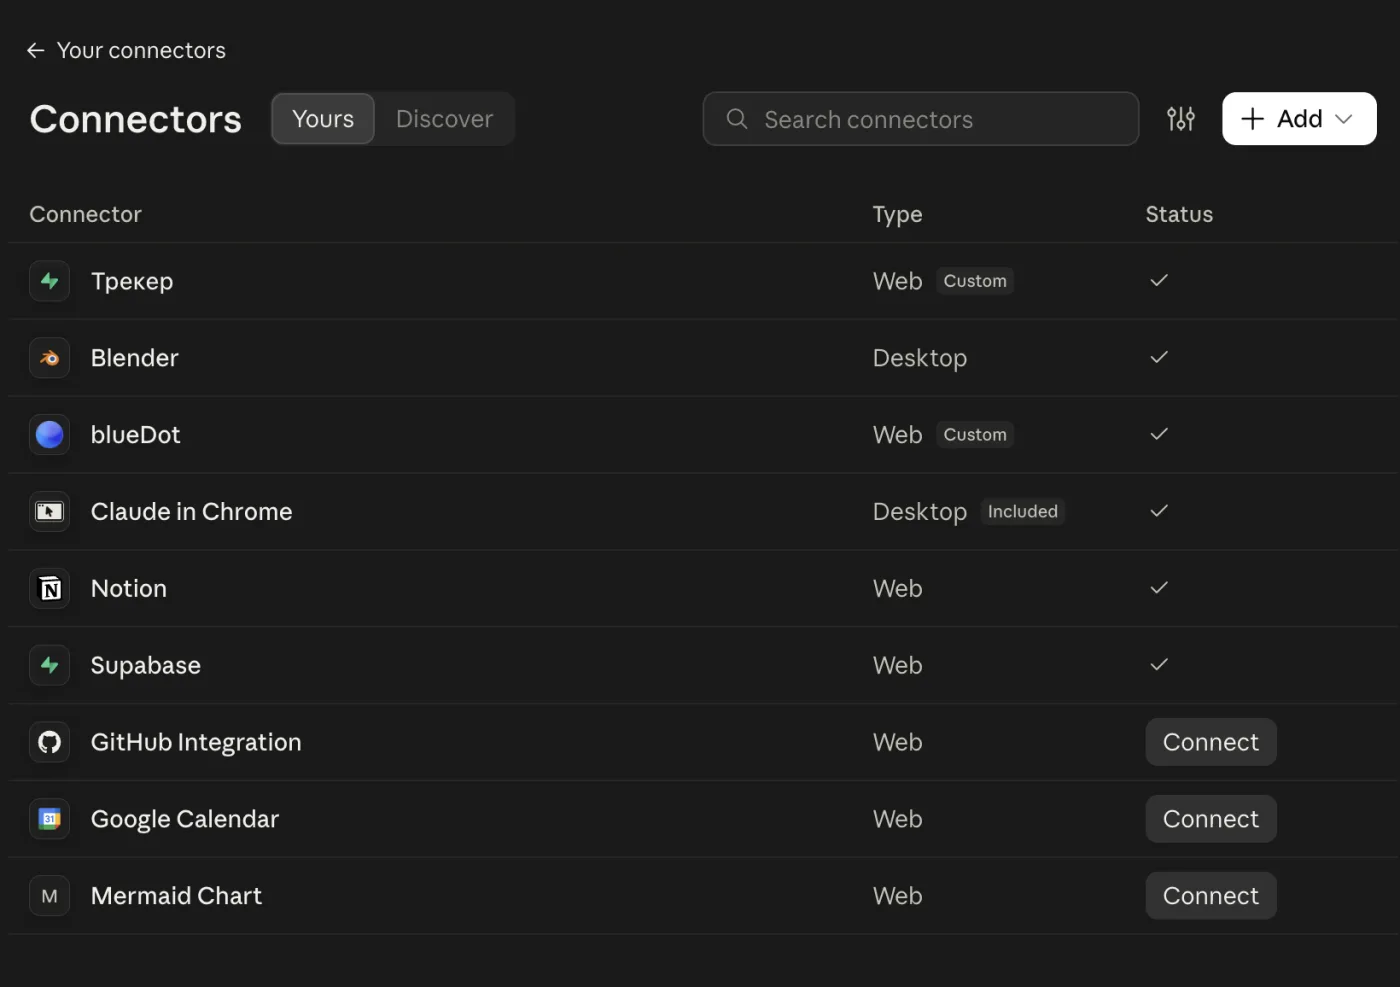
Task: Click the Google Calendar icon
Action: (x=49, y=820)
